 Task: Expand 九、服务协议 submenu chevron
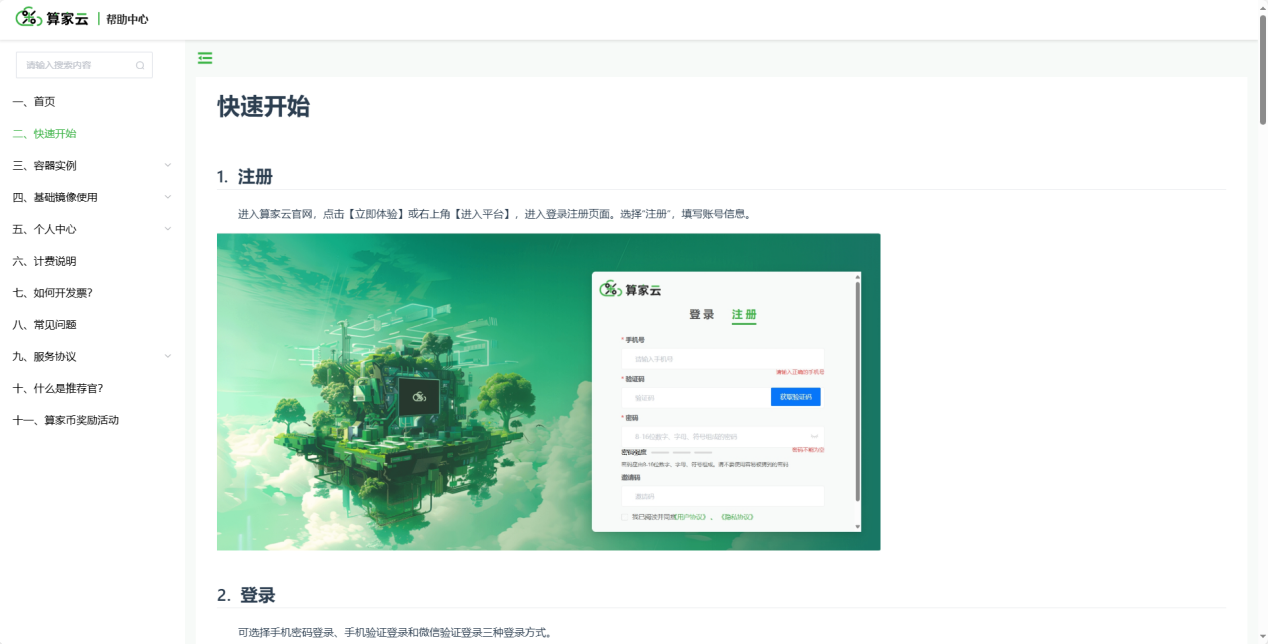click(167, 356)
